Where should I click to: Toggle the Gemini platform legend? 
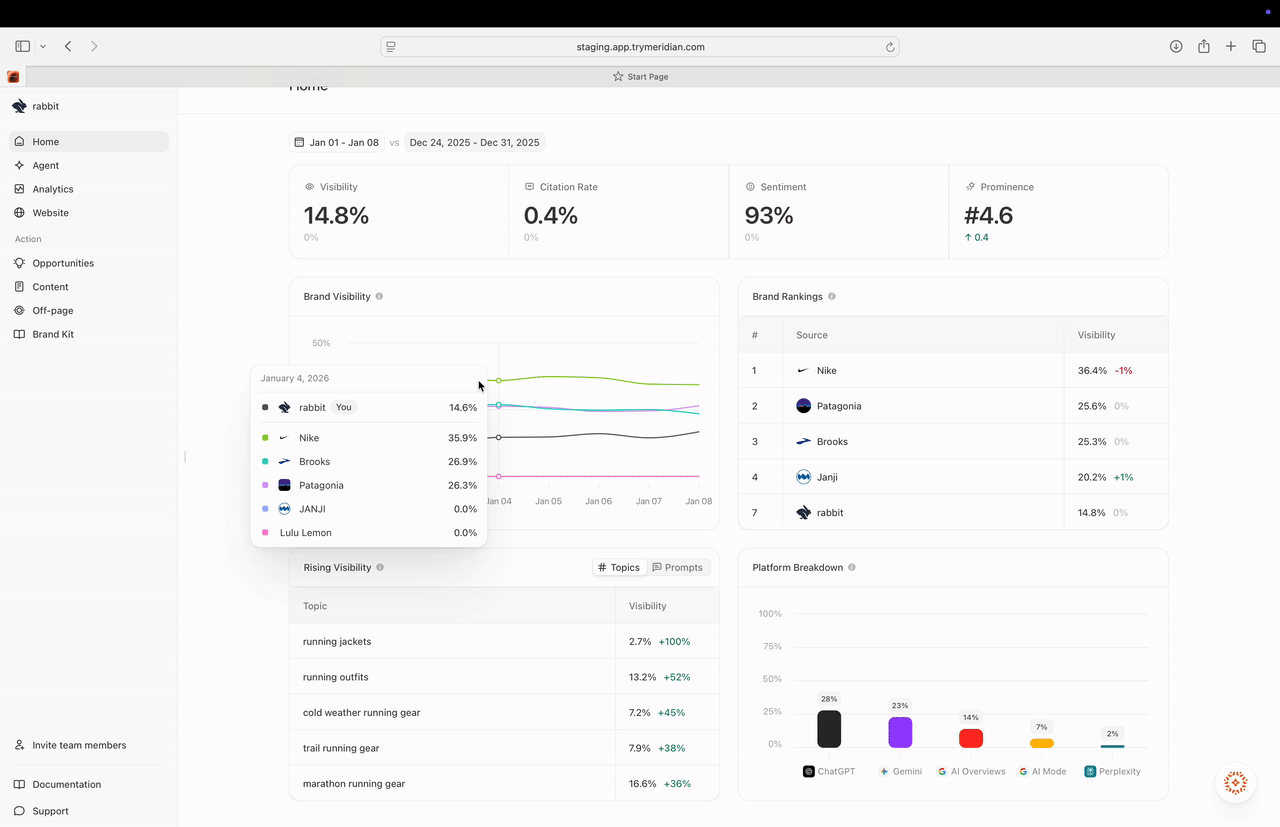[900, 771]
